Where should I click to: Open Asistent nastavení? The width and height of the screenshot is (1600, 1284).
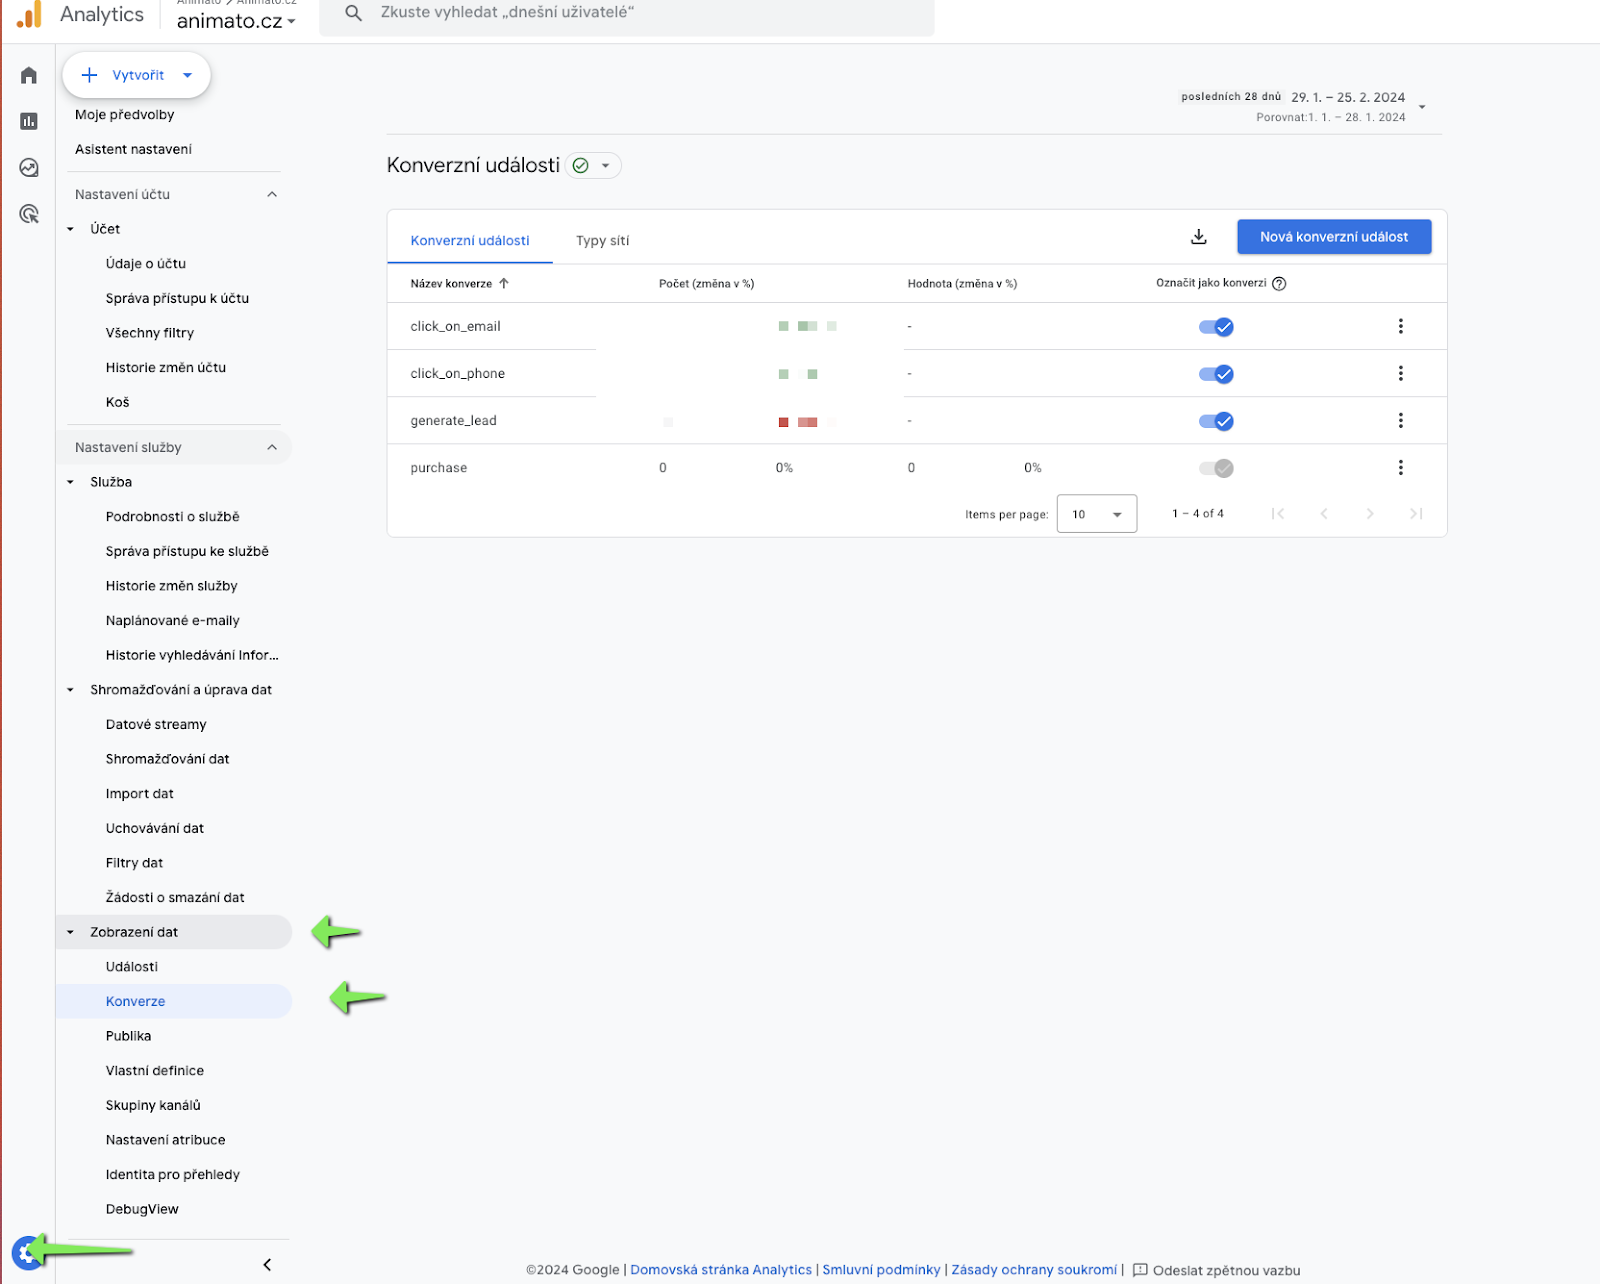[x=133, y=149]
